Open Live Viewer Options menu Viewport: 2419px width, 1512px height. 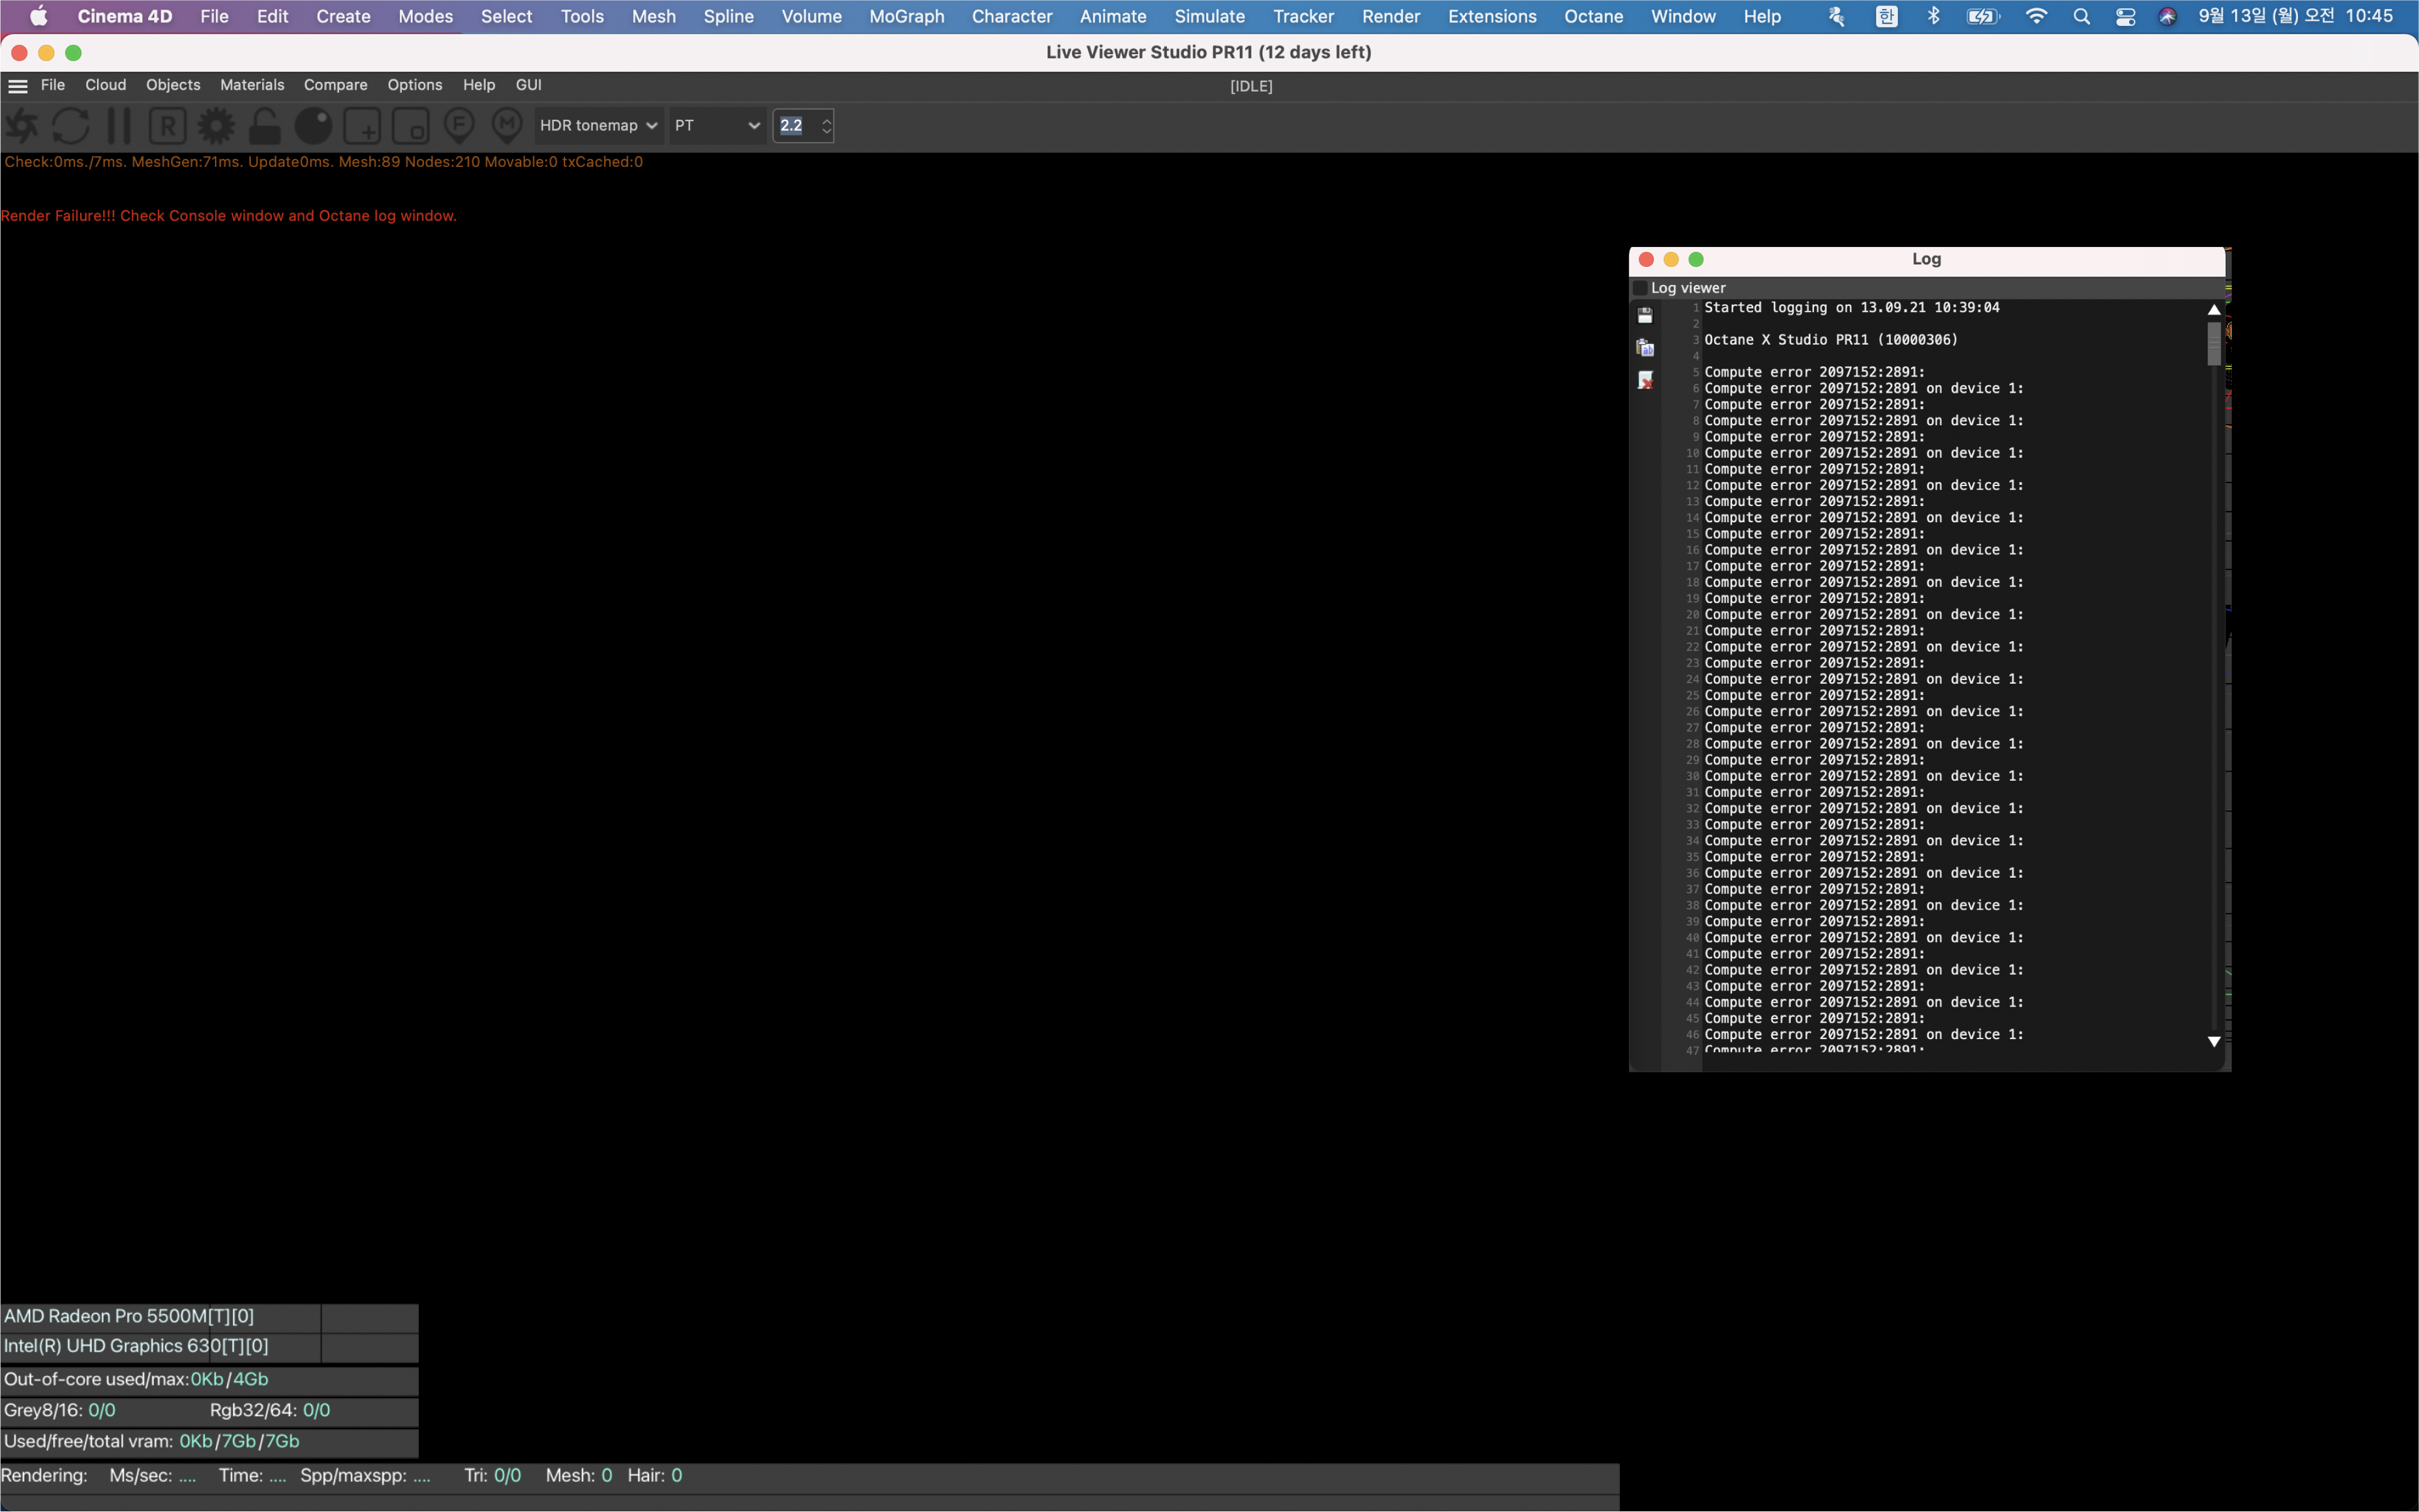click(x=415, y=85)
